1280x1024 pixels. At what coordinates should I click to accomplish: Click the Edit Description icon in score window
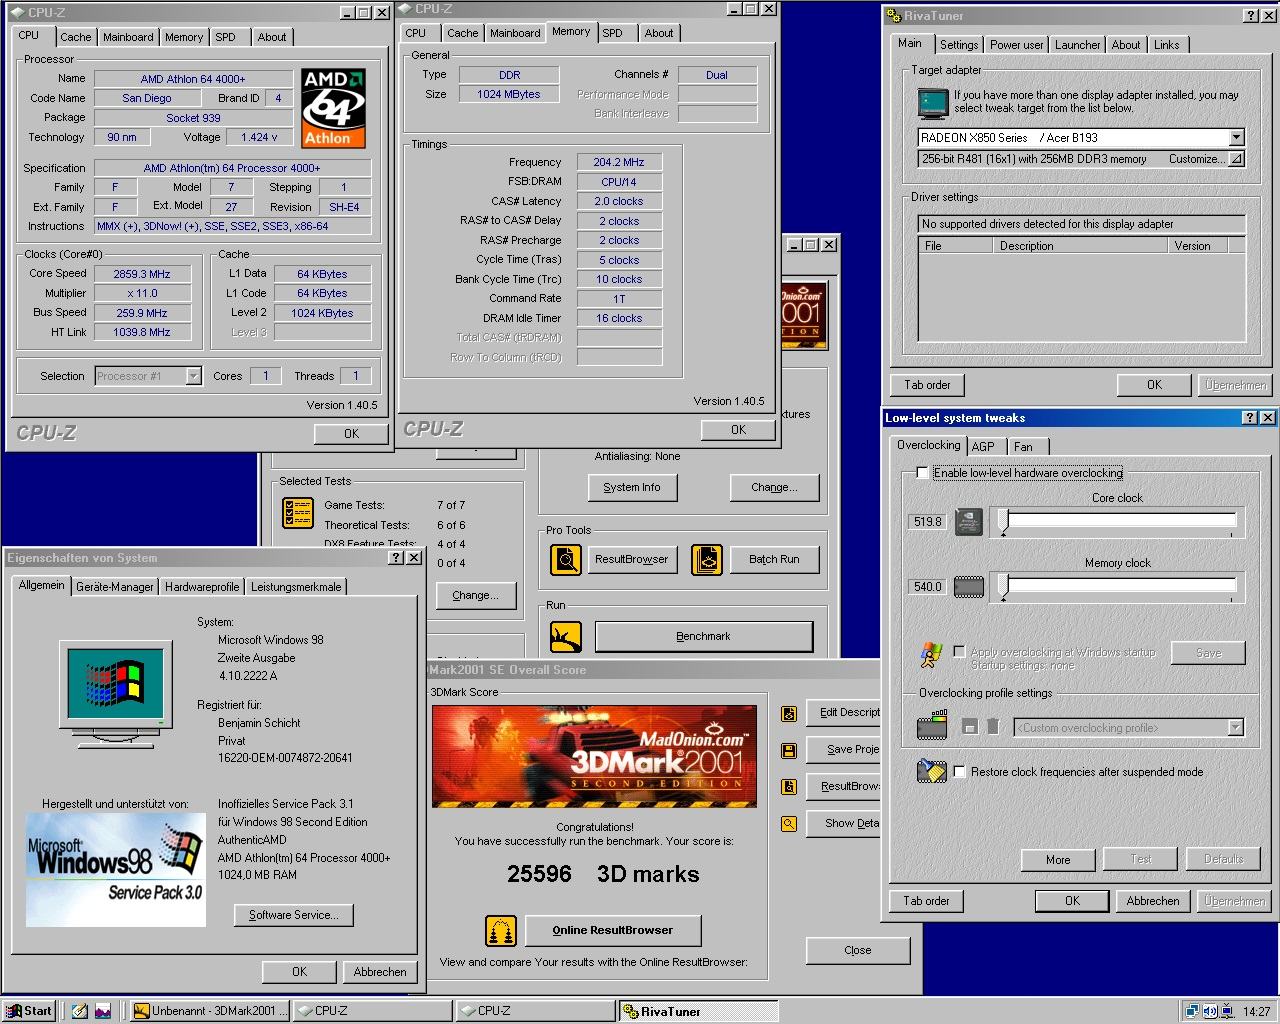click(x=789, y=713)
